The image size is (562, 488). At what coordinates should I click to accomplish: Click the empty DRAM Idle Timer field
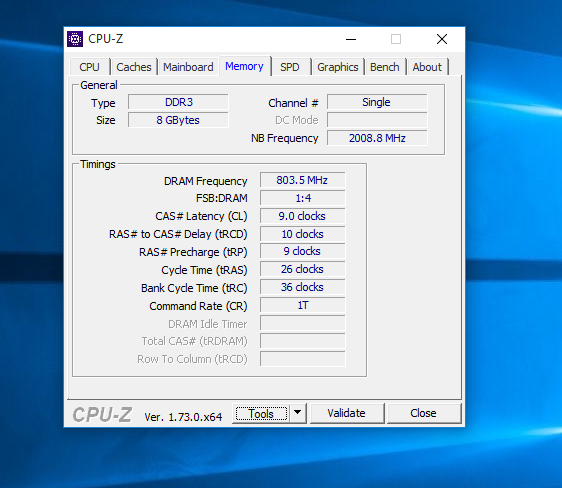[303, 323]
